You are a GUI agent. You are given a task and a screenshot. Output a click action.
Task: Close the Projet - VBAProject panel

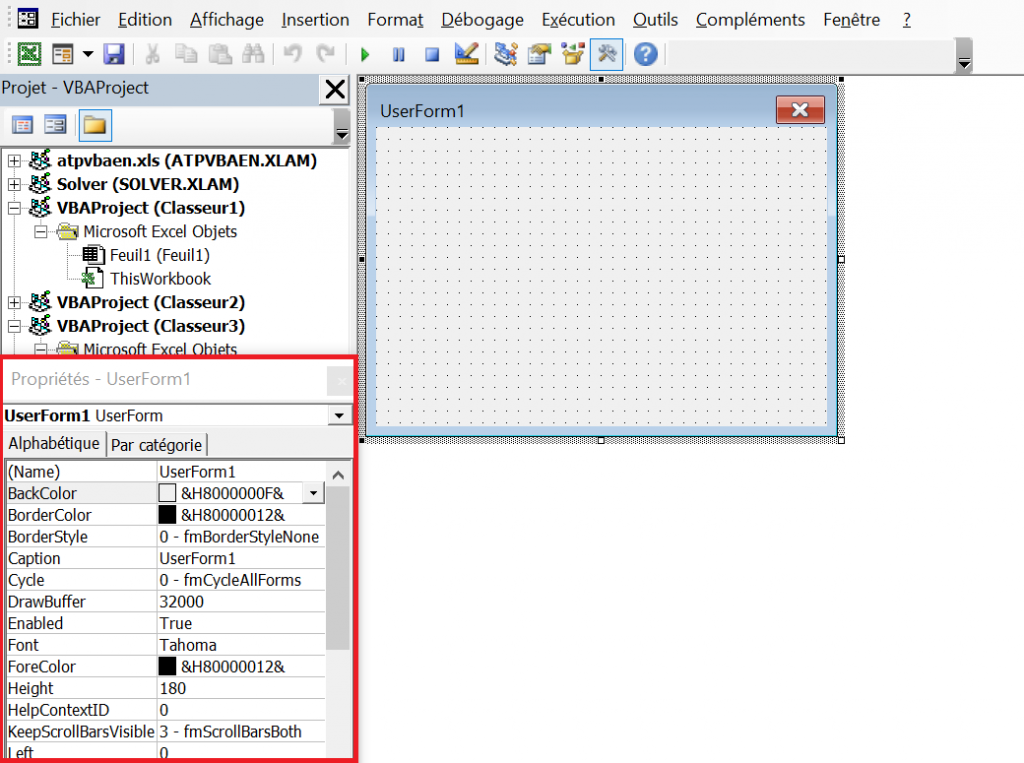click(x=334, y=90)
